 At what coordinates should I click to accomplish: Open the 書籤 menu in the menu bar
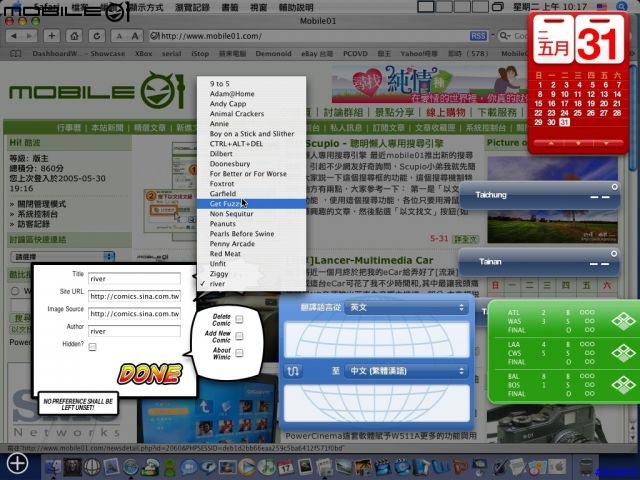[230, 7]
